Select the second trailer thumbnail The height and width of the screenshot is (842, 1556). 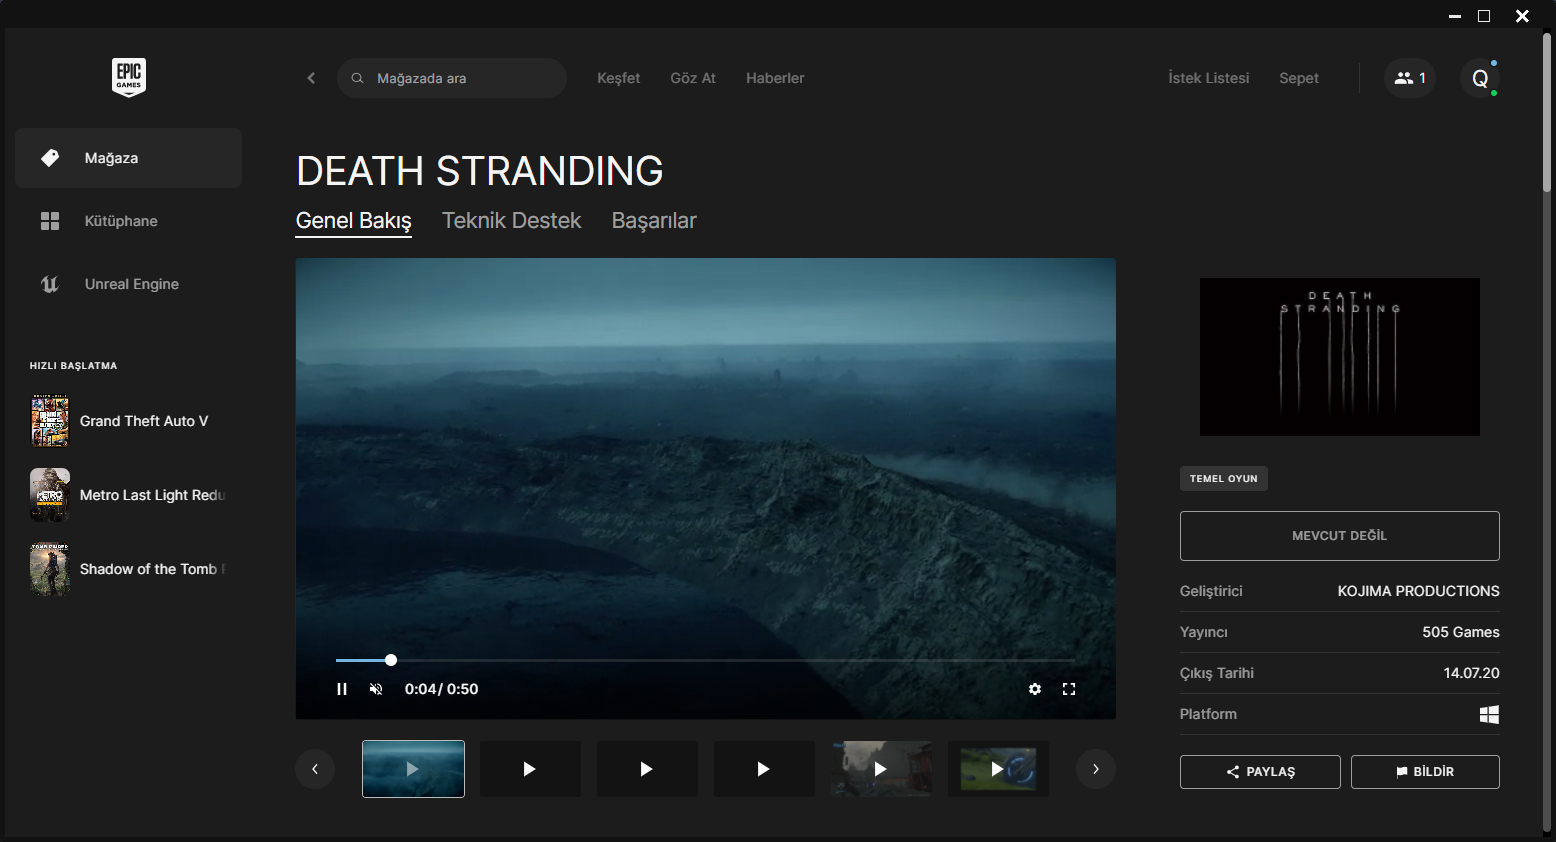530,769
